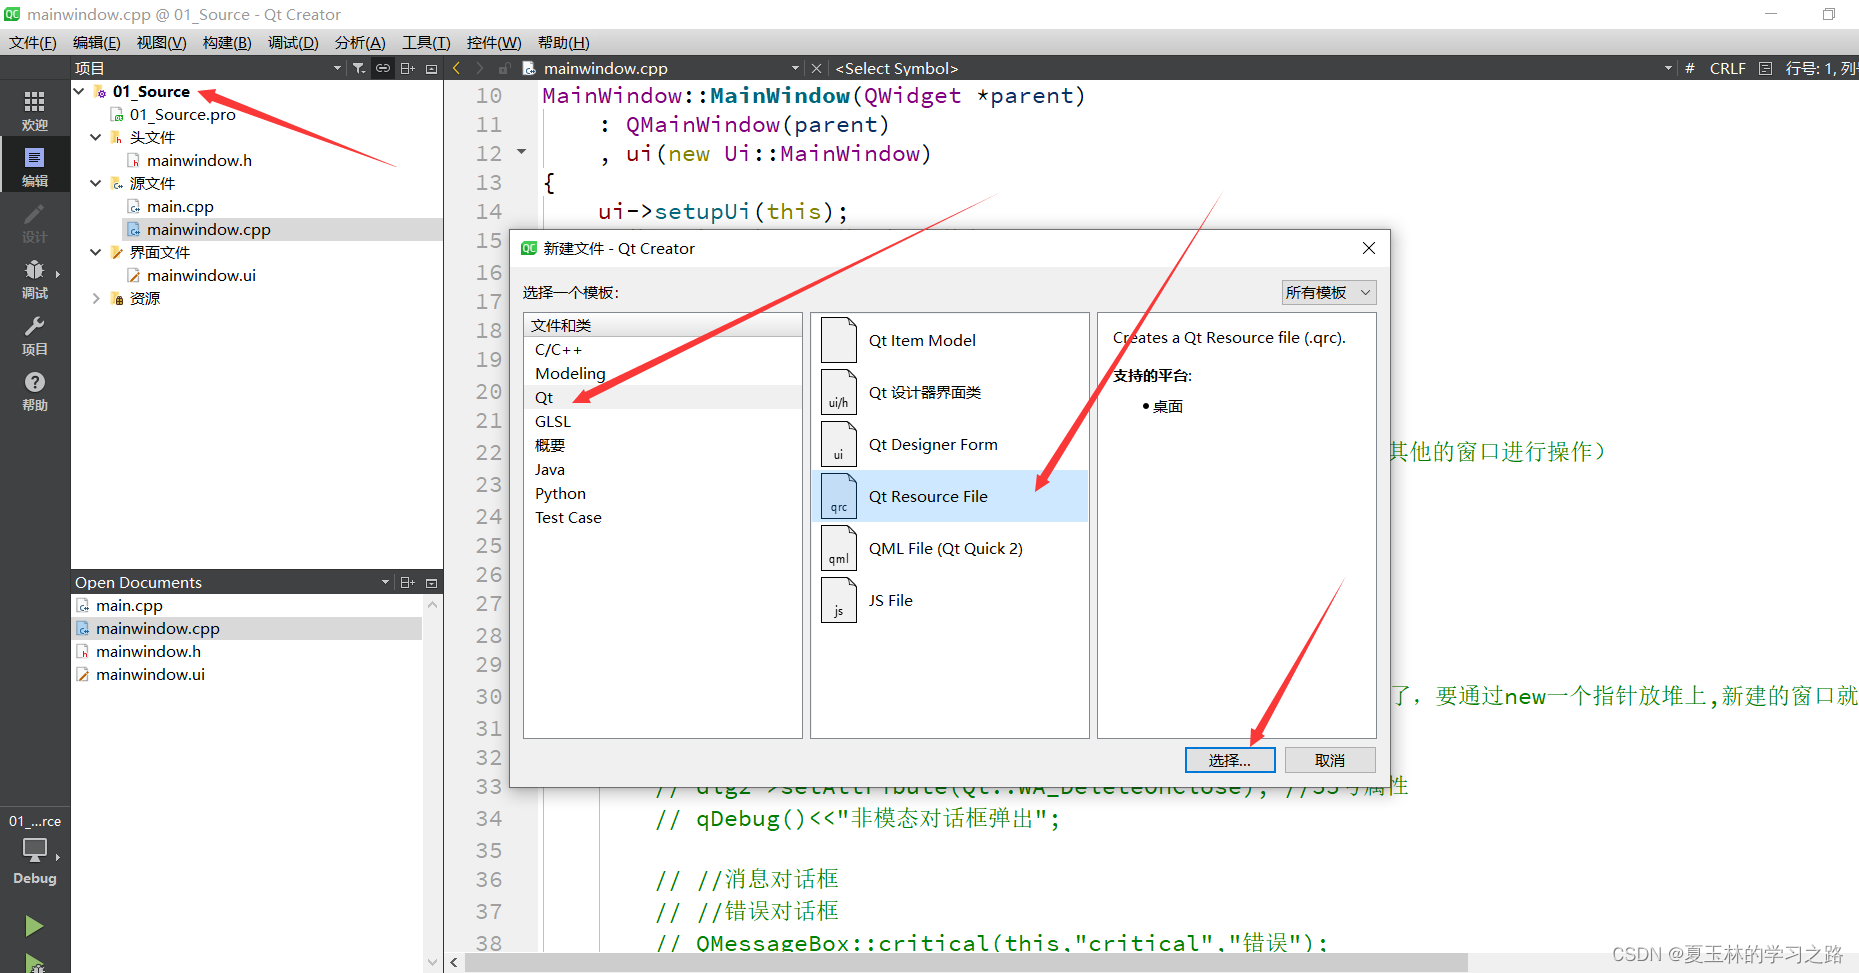Viewport: 1859px width, 973px height.
Task: Toggle the file lock icon in editor toolbar
Action: pos(504,68)
